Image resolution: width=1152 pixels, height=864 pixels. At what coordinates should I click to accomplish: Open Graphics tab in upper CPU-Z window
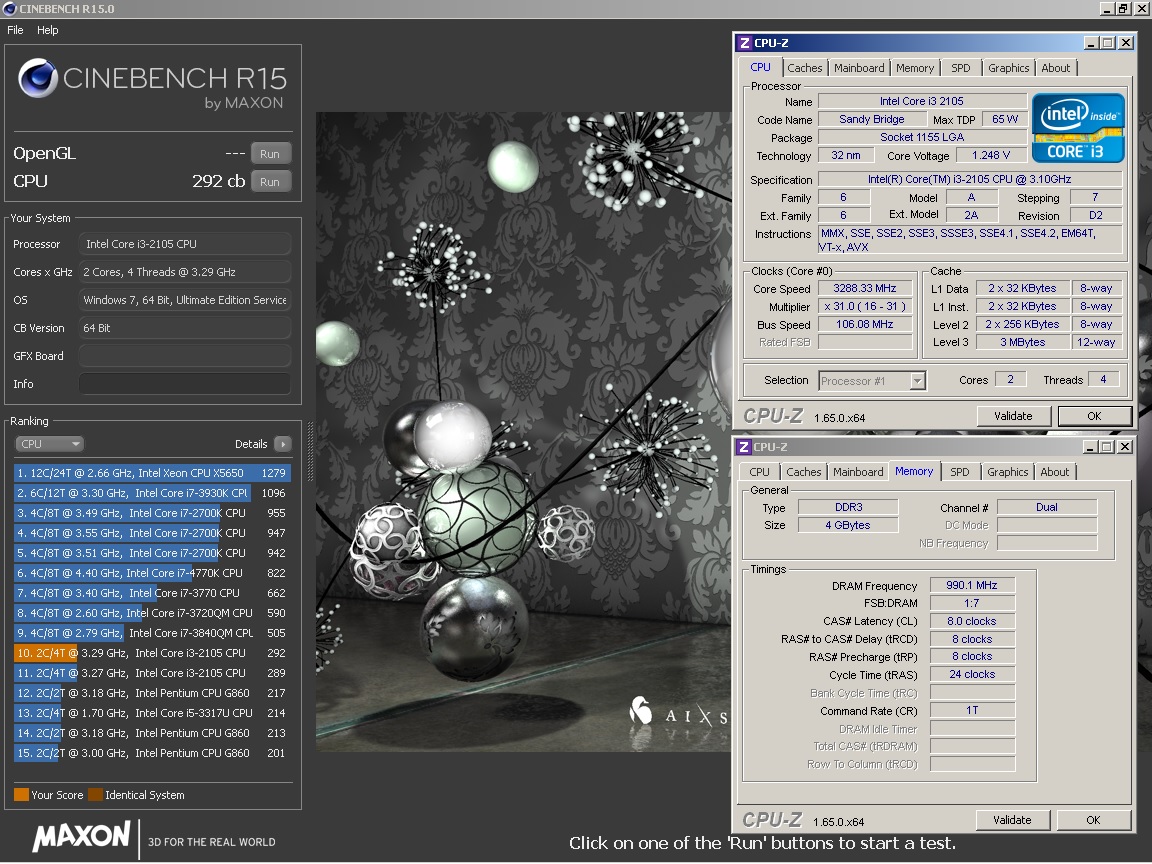1008,68
